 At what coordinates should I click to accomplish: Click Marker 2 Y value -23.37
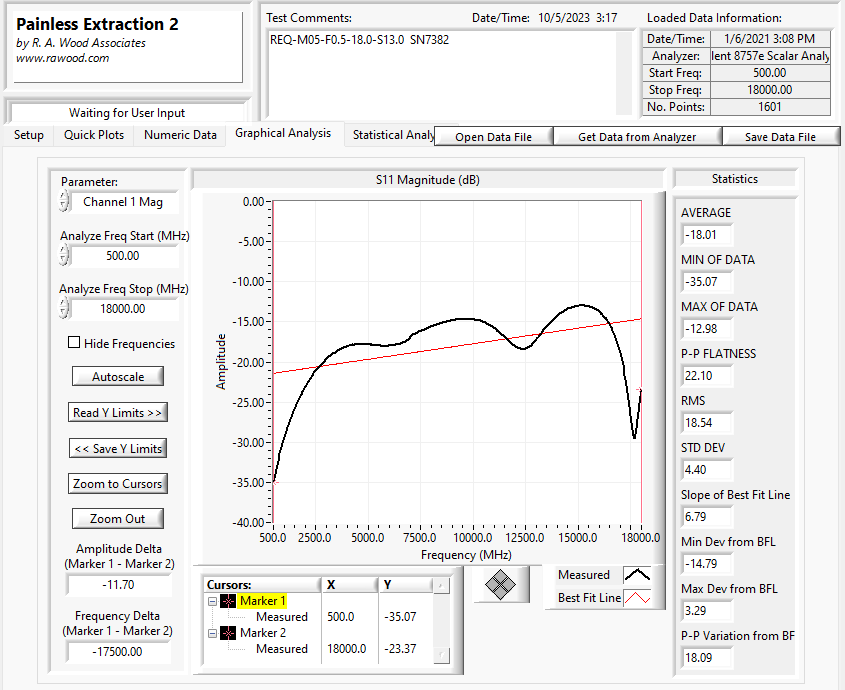click(400, 648)
